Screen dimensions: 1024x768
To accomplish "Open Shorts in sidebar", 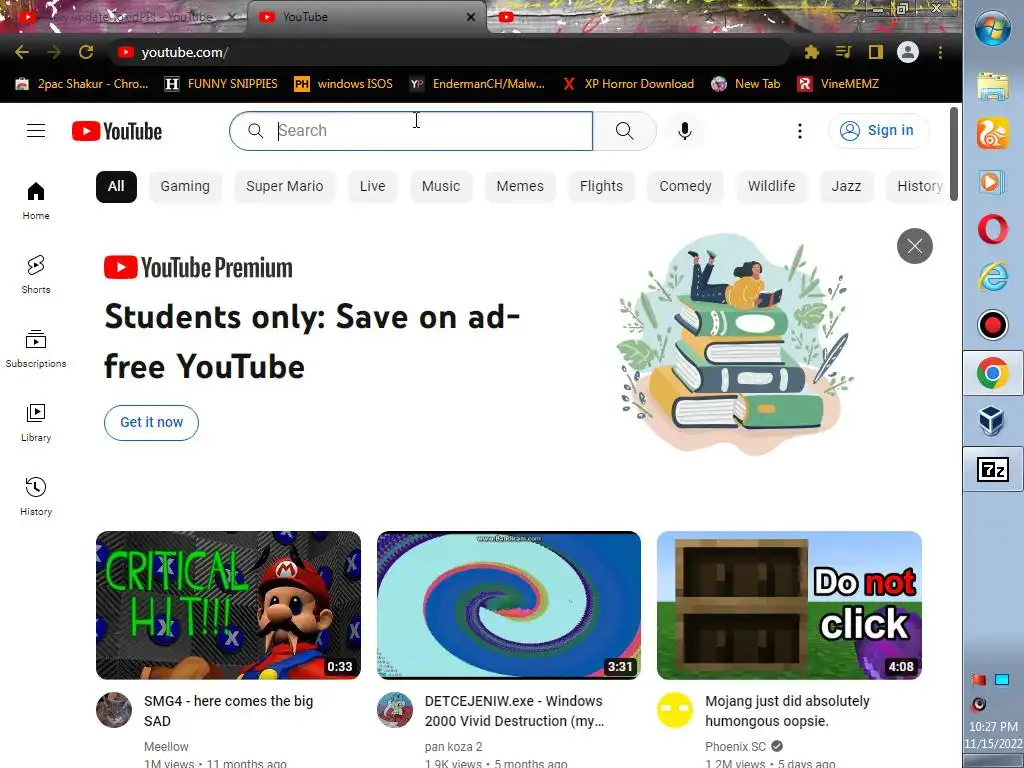I will point(36,274).
